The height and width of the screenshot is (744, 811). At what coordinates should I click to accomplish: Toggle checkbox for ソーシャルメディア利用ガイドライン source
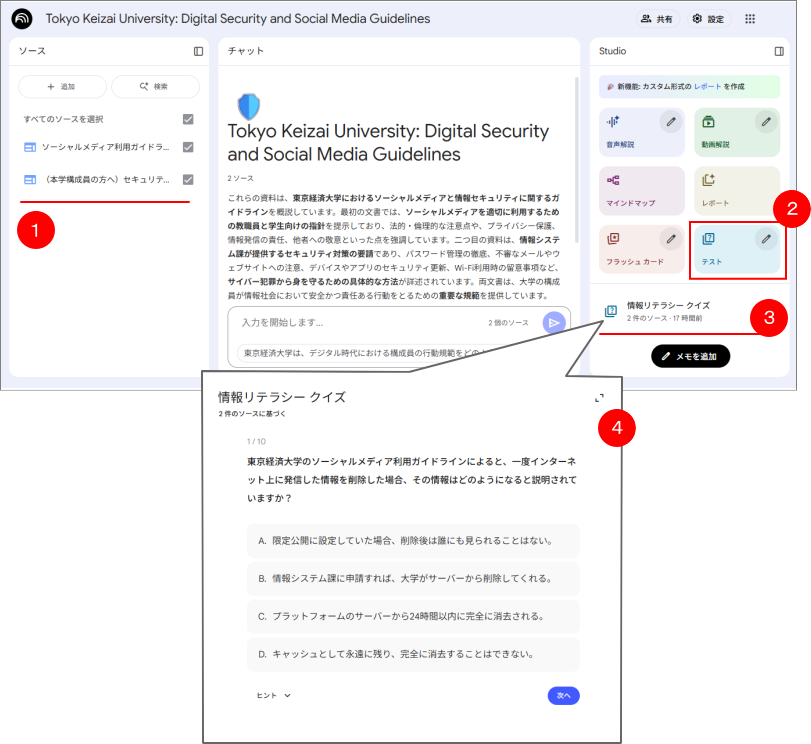[188, 147]
